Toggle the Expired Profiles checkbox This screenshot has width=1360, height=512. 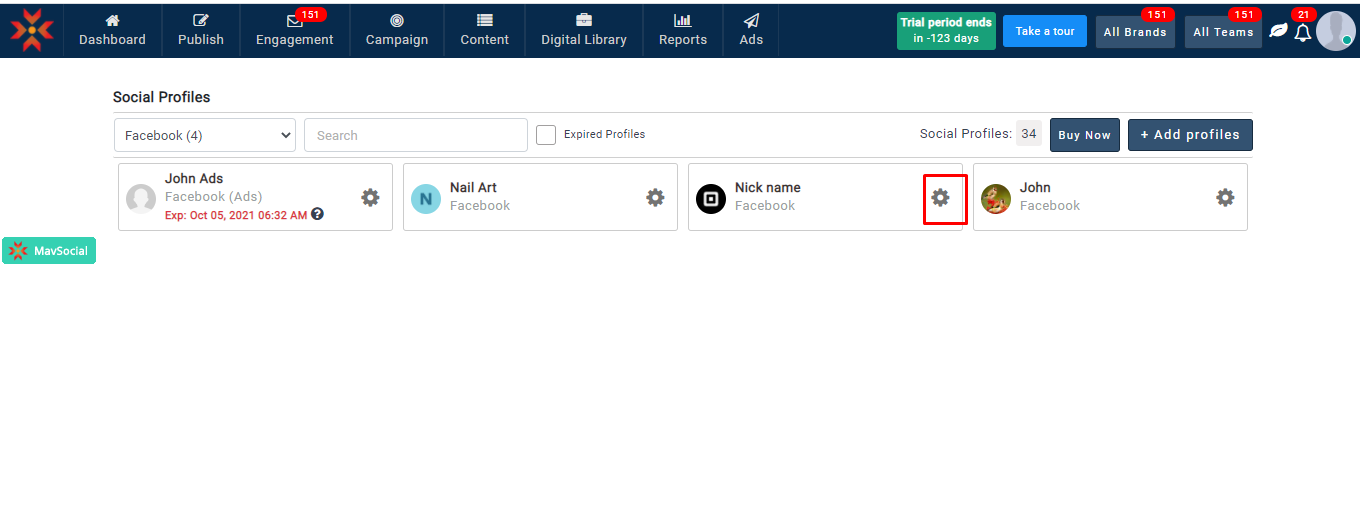click(x=546, y=135)
